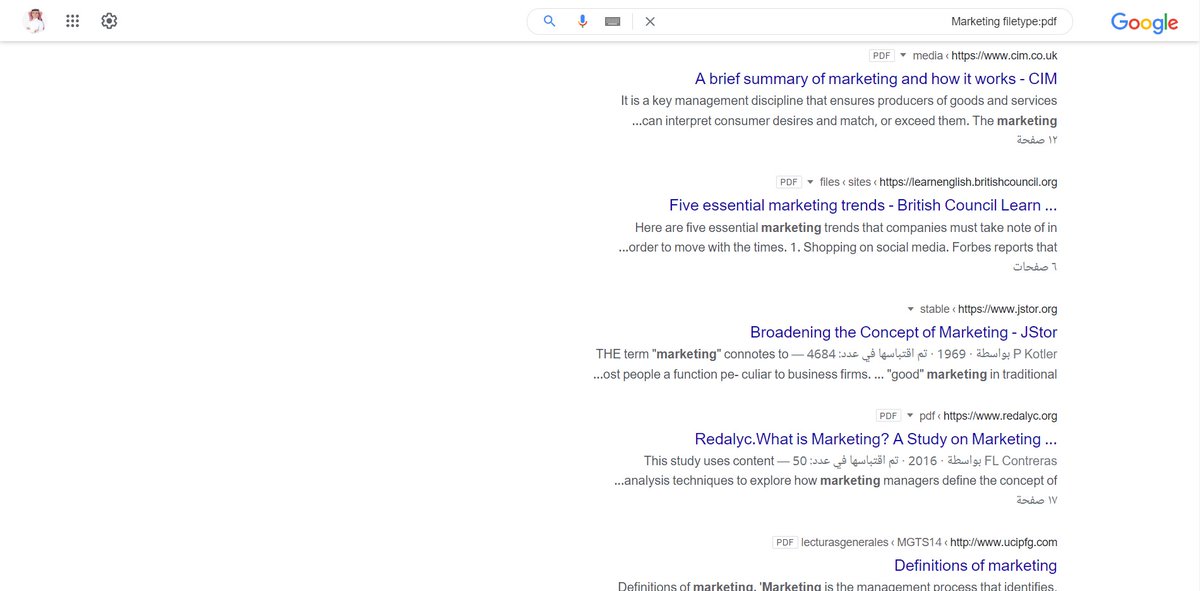This screenshot has width=1200, height=591.
Task: Open 'Definitions of marketing' result
Action: [975, 565]
